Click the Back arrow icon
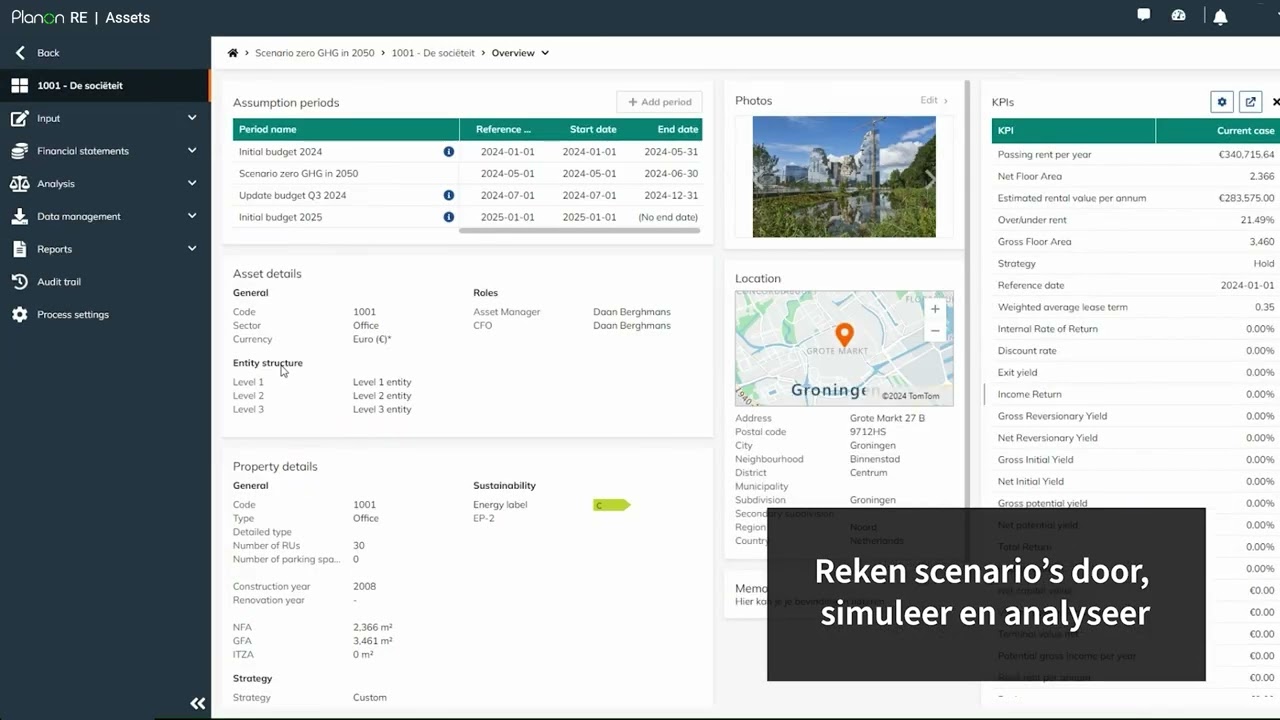Image resolution: width=1280 pixels, height=720 pixels. pos(20,53)
